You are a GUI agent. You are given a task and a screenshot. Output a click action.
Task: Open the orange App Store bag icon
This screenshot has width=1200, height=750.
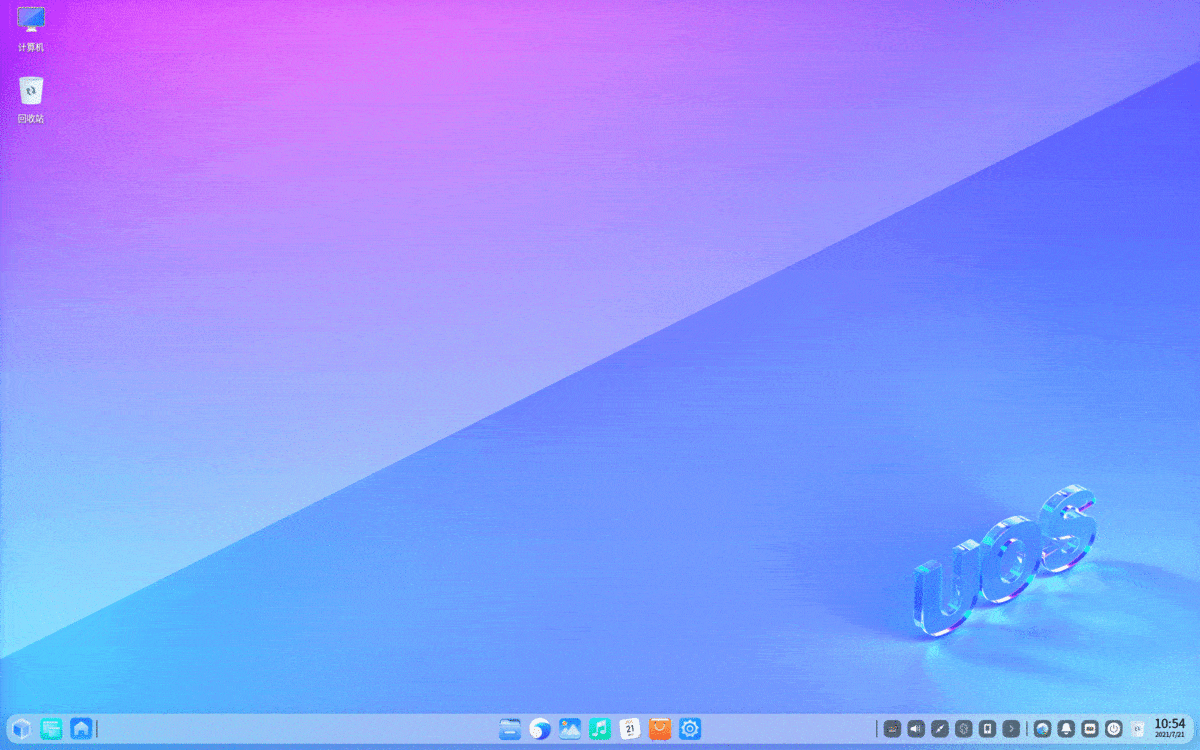click(660, 729)
